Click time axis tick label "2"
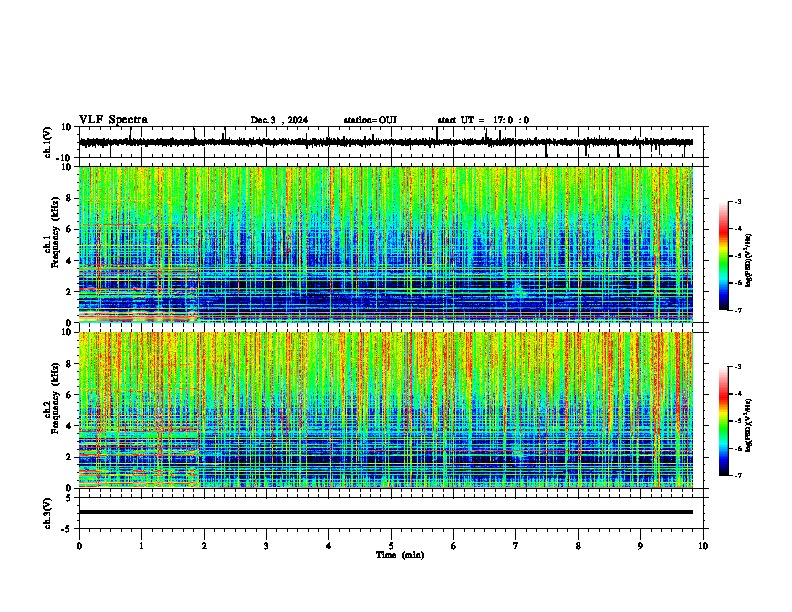The image size is (792, 612). [x=204, y=546]
